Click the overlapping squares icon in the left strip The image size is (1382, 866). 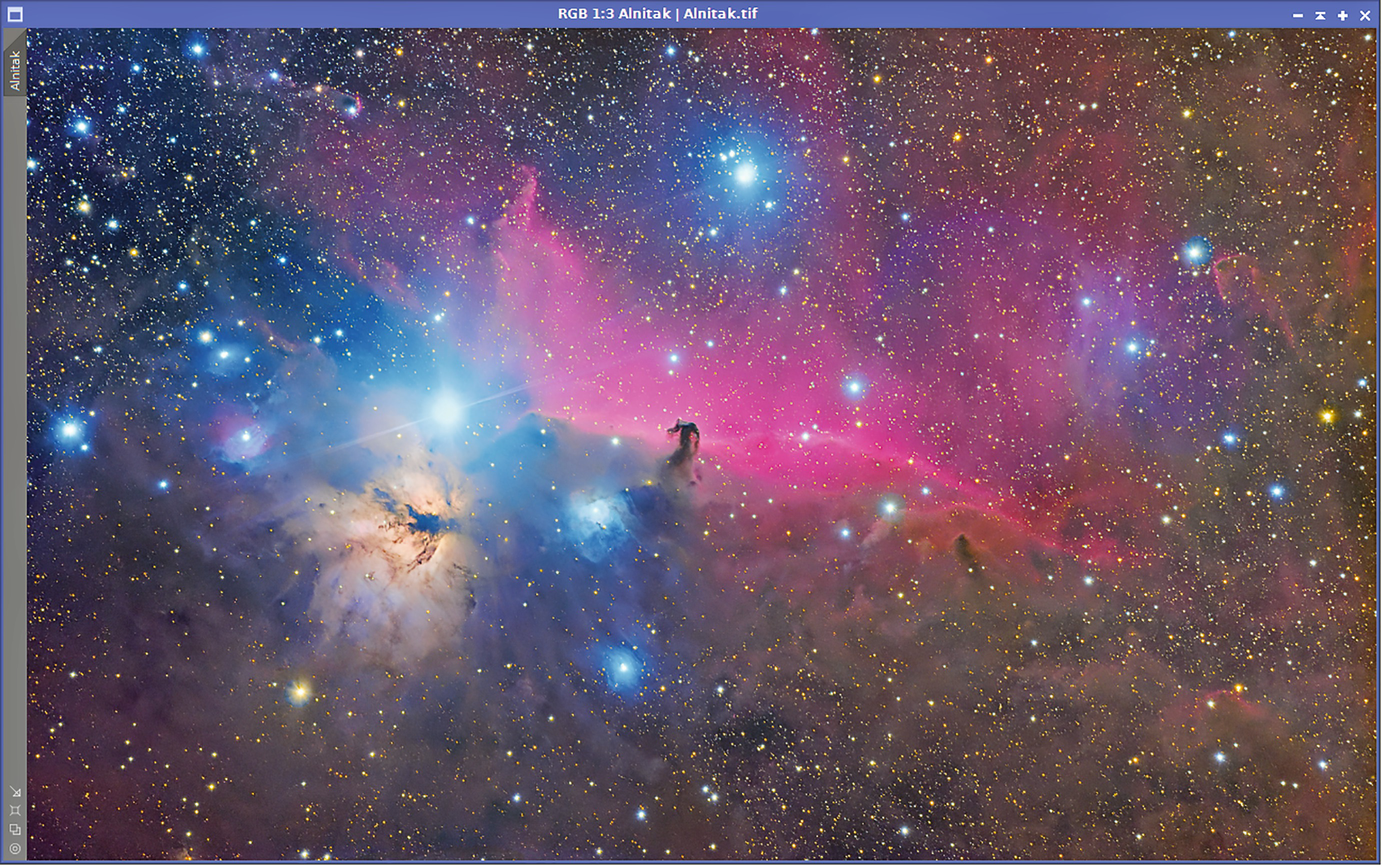[x=14, y=829]
